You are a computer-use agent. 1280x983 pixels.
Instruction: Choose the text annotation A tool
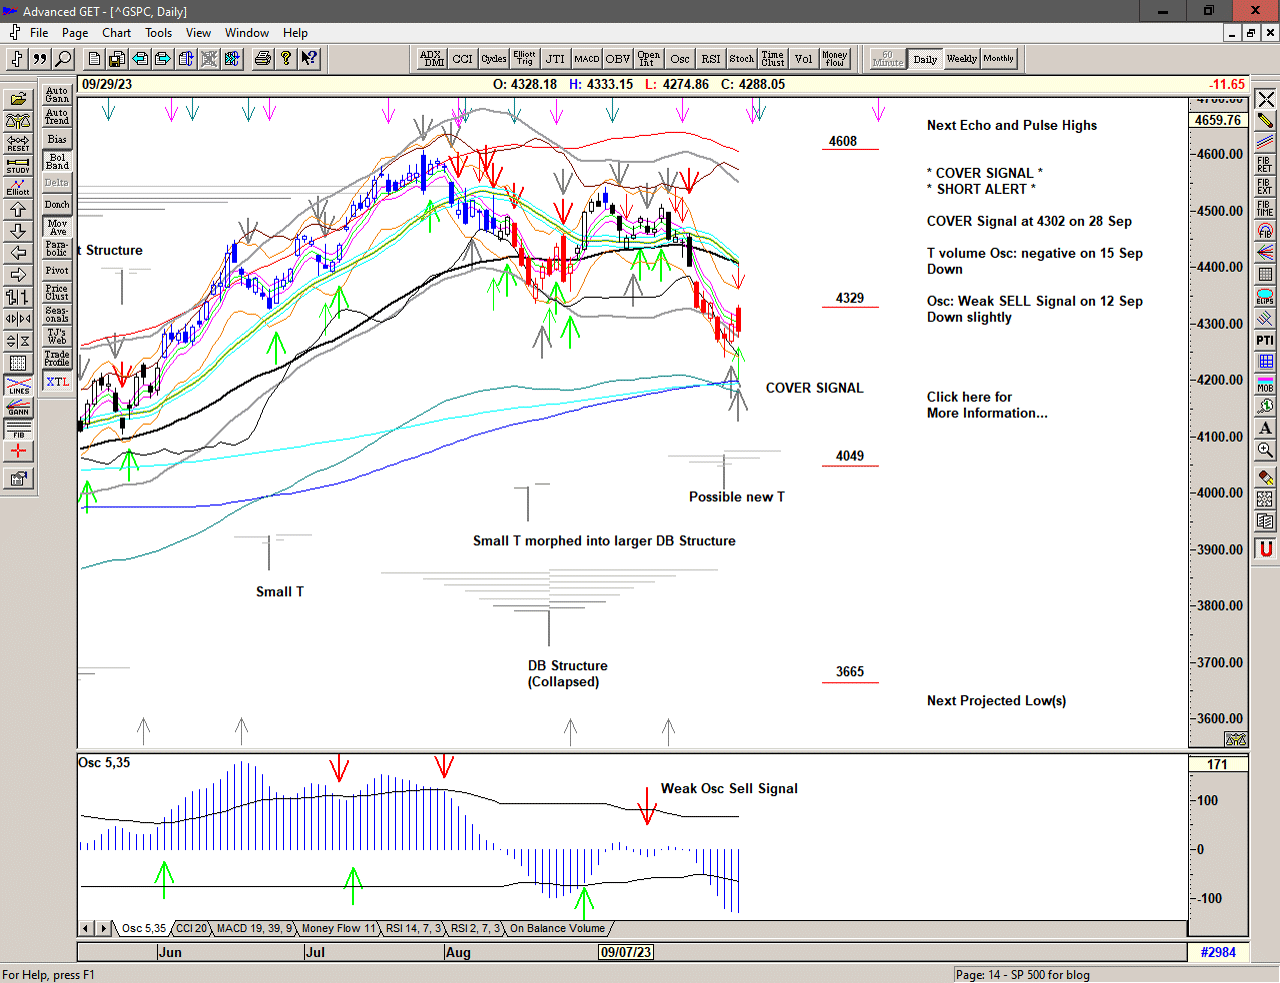click(1265, 429)
